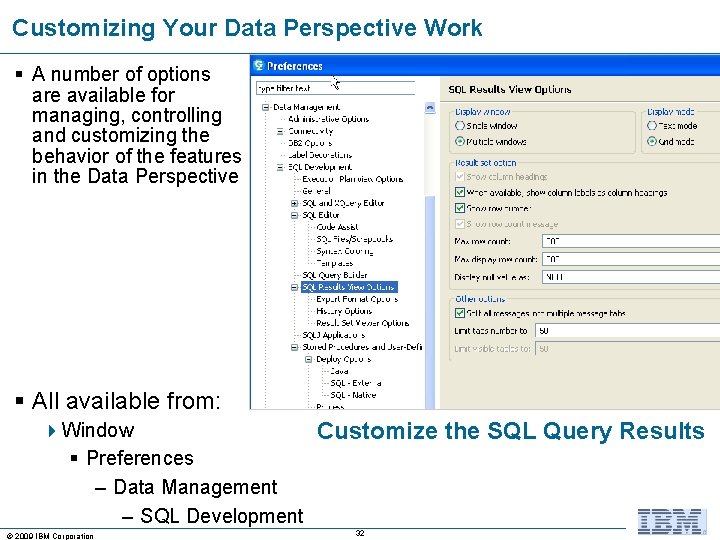
Task: Select SQL - Native tree item
Action: [353, 395]
